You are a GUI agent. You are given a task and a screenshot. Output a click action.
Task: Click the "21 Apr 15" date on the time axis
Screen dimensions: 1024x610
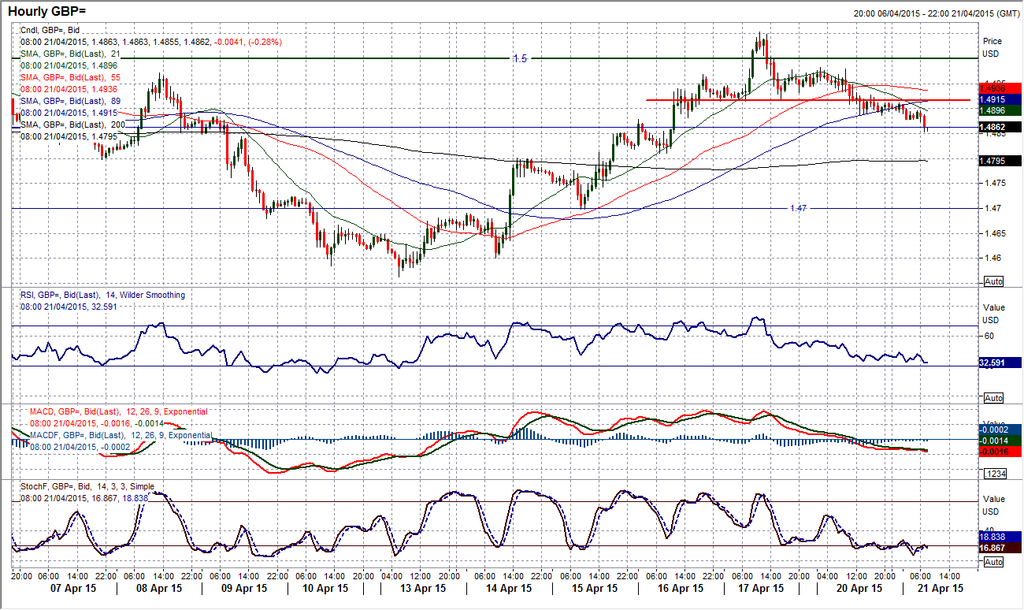click(x=940, y=588)
